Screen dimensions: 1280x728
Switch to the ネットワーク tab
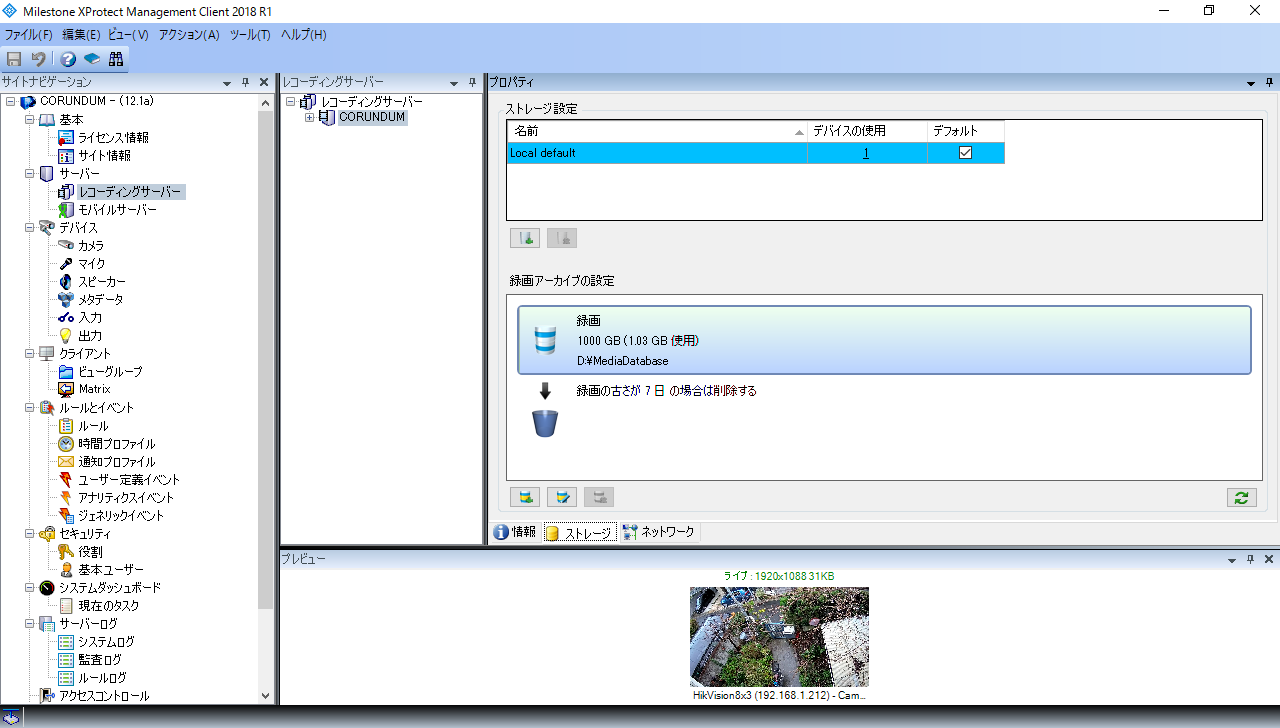[x=659, y=532]
